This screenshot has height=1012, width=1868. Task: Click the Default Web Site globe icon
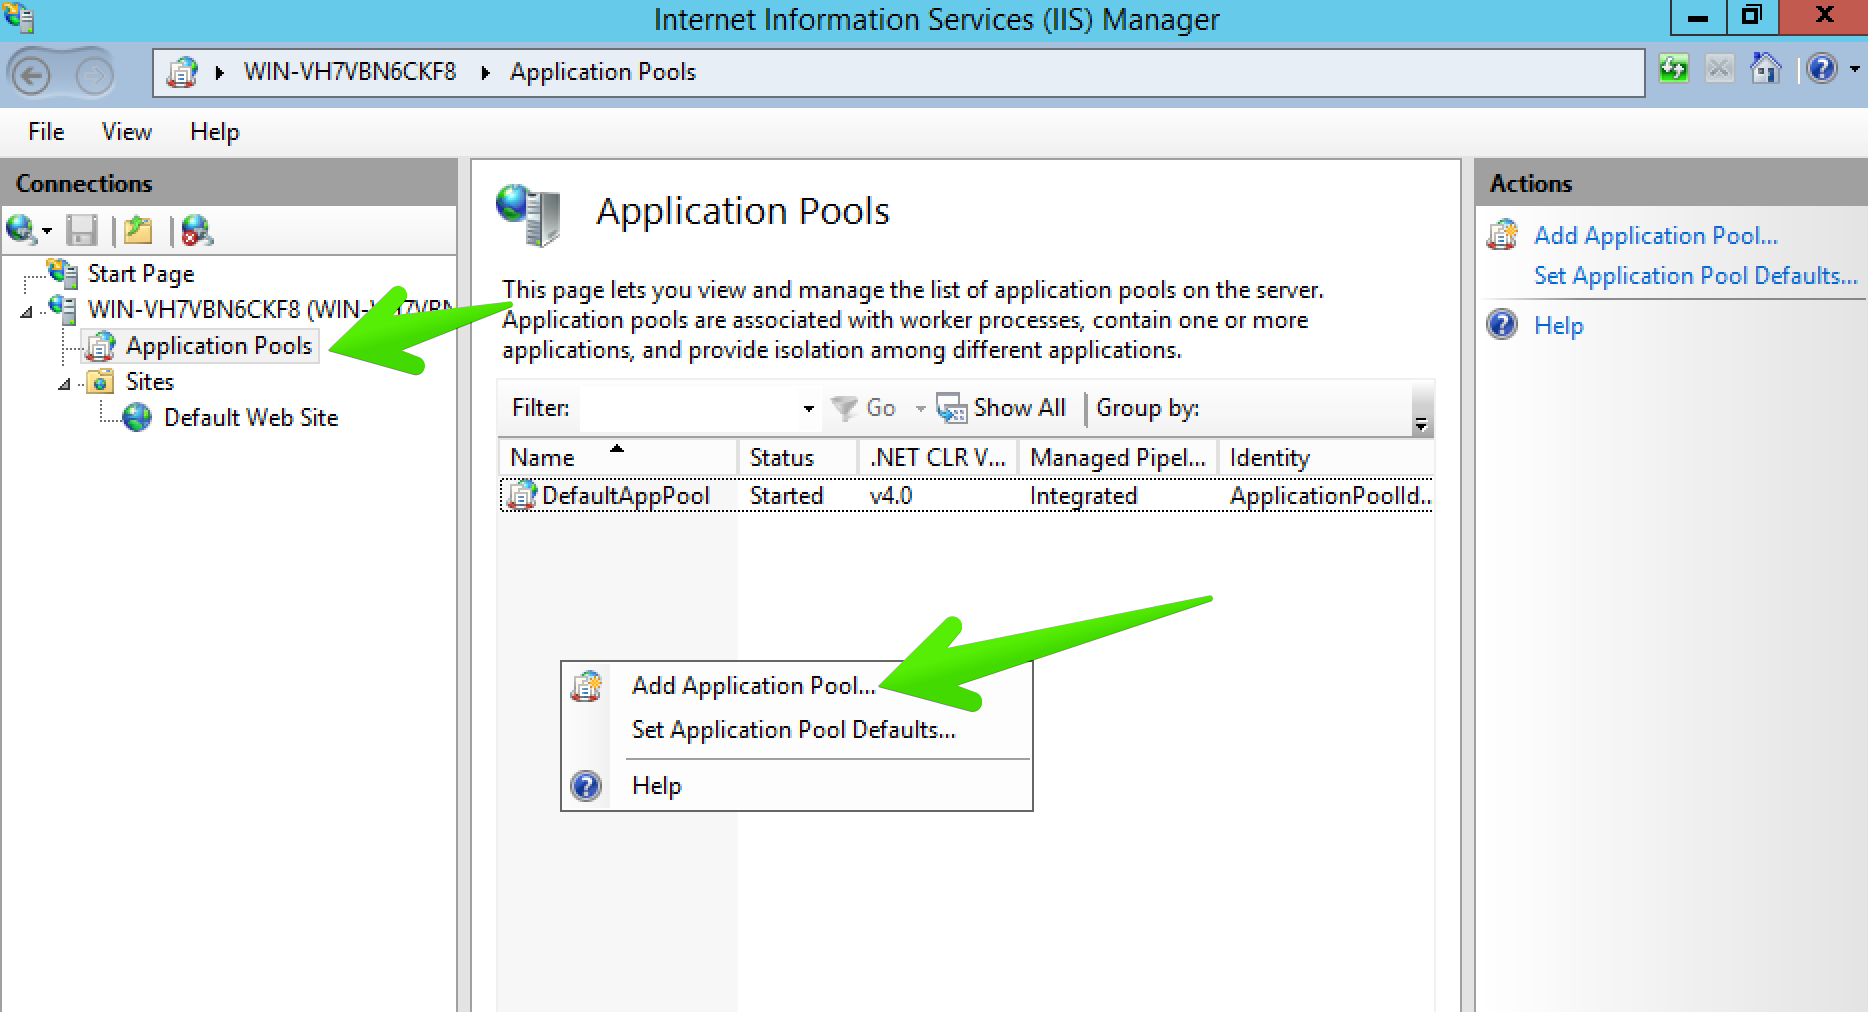click(x=137, y=418)
